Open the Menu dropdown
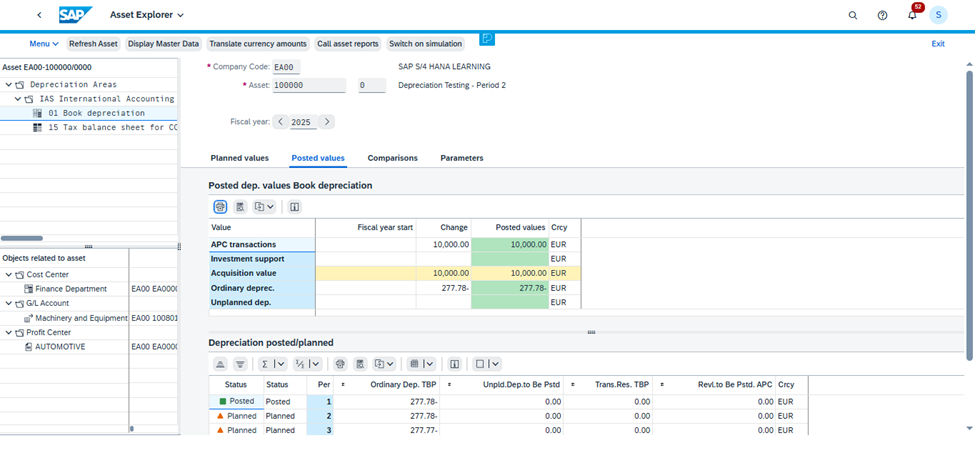This screenshot has height=458, width=975. [x=44, y=44]
